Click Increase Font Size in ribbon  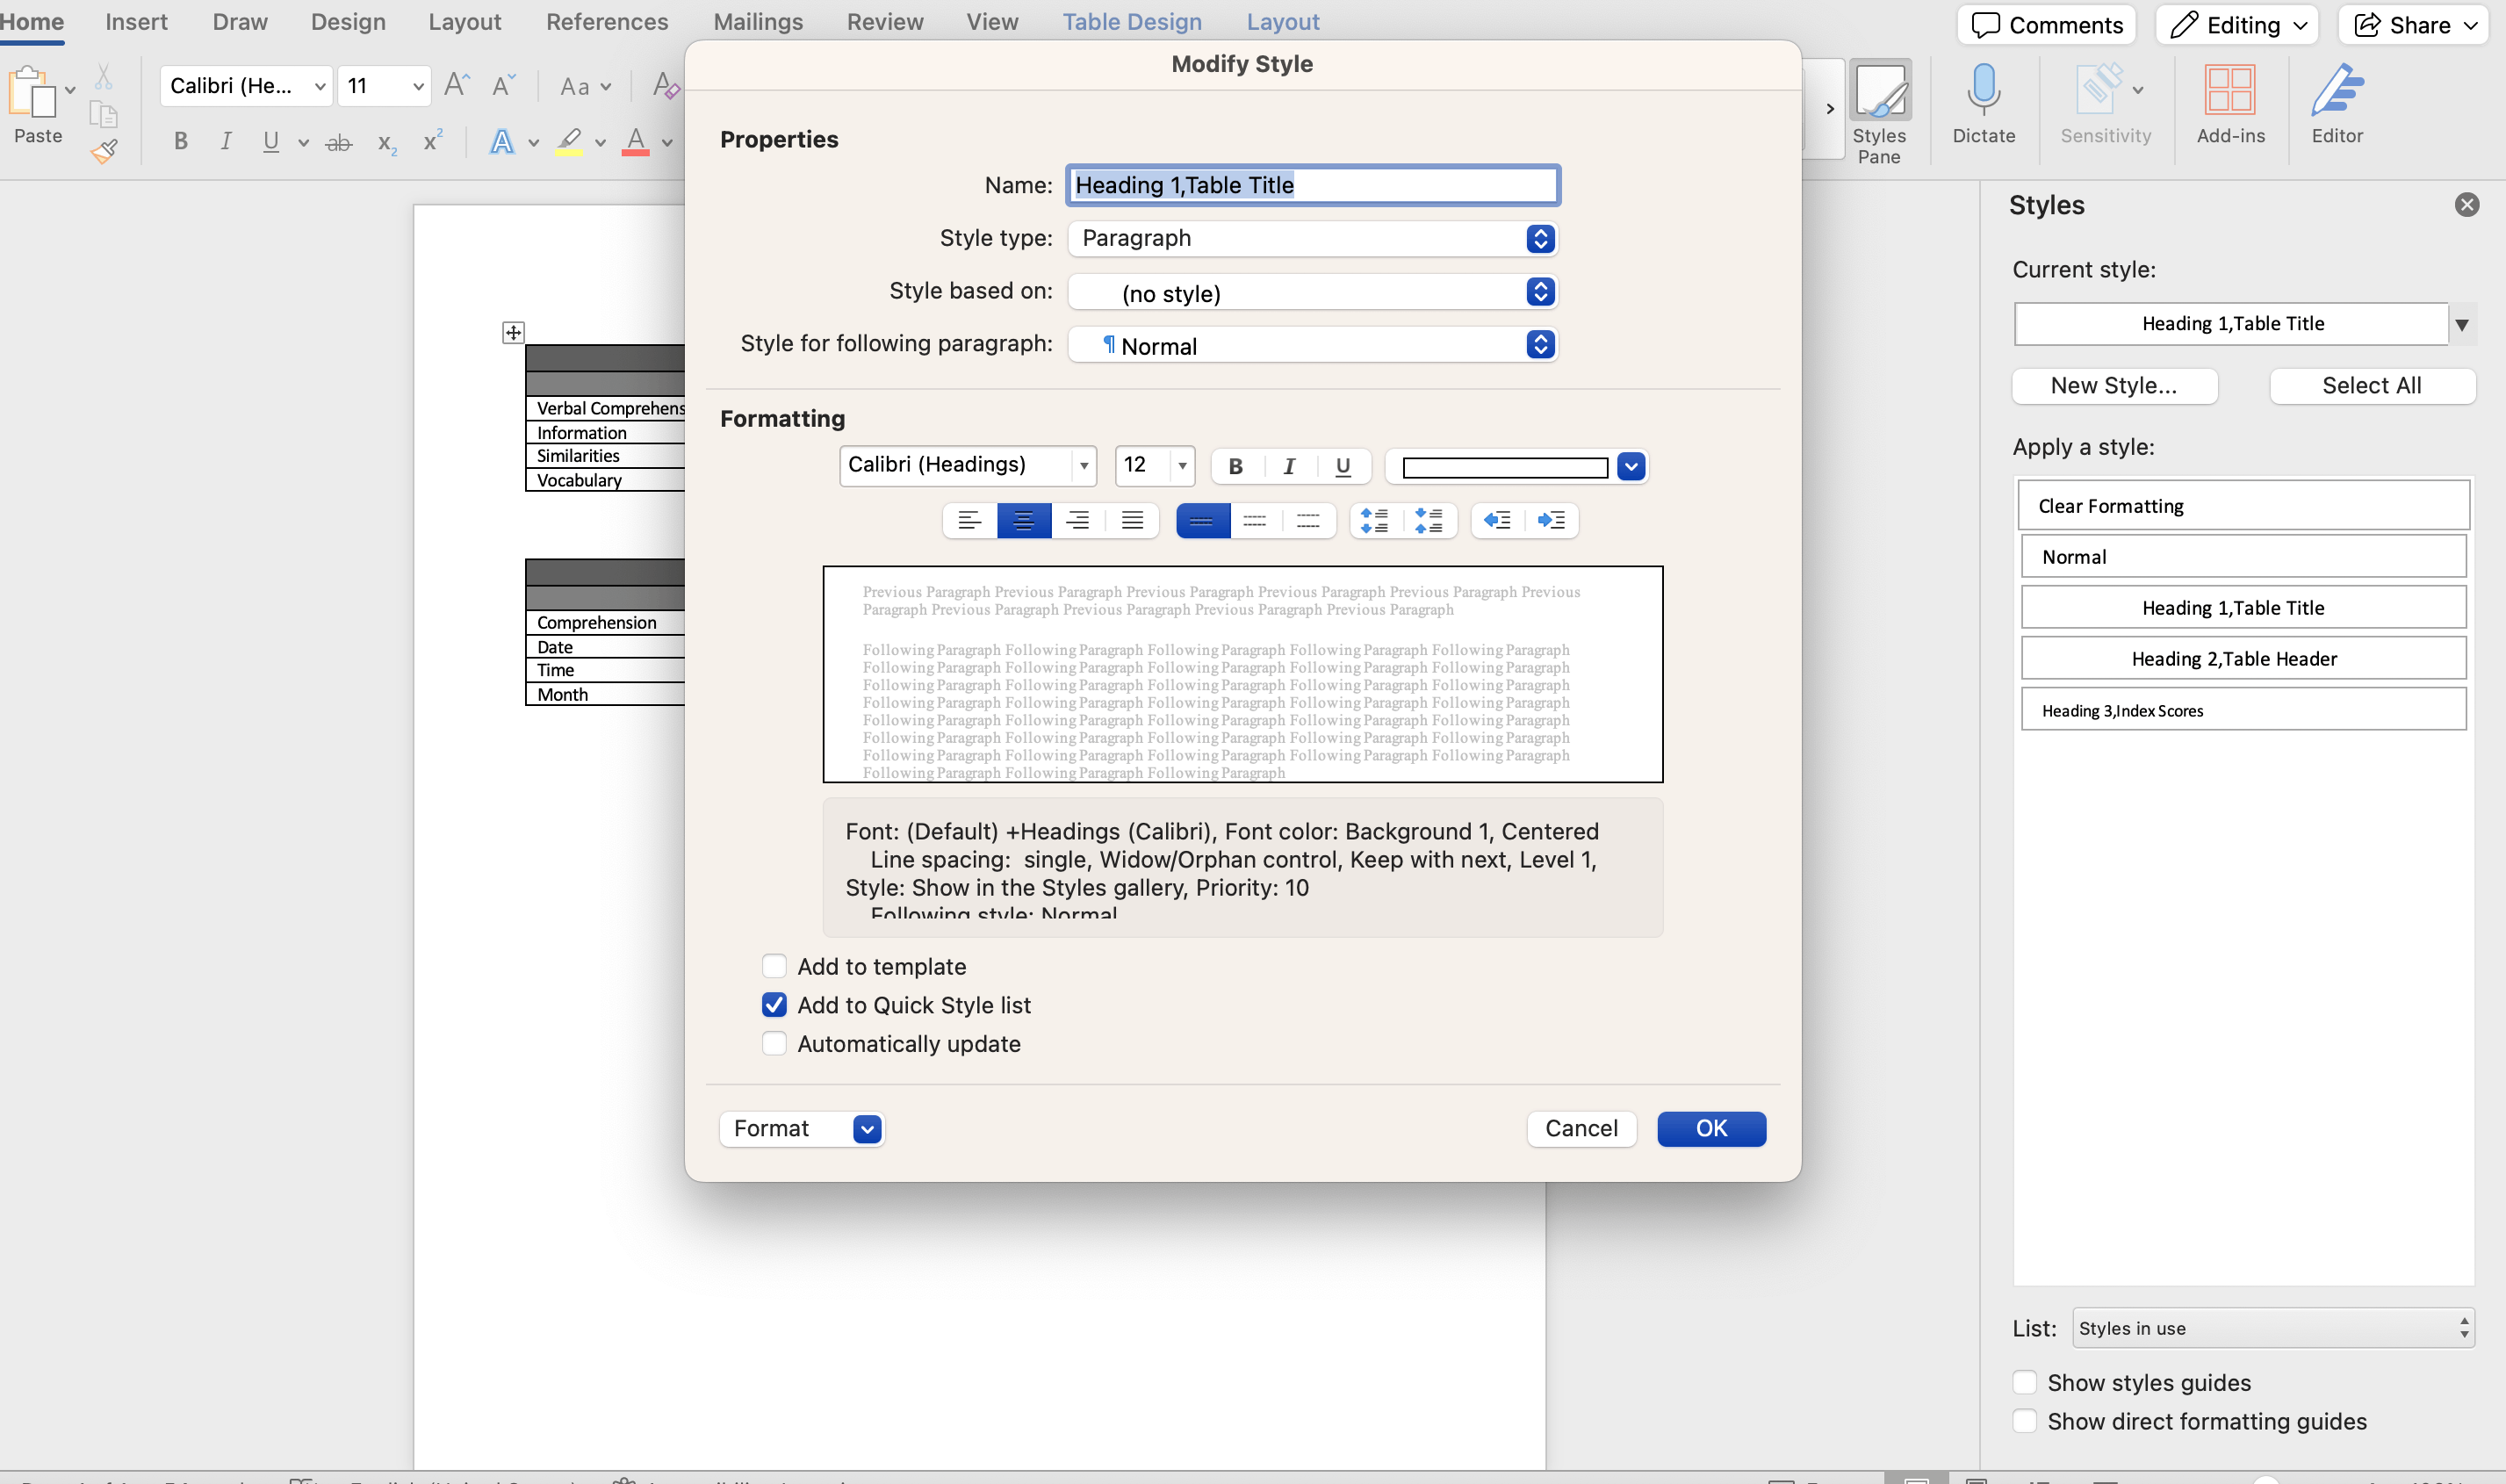click(456, 85)
